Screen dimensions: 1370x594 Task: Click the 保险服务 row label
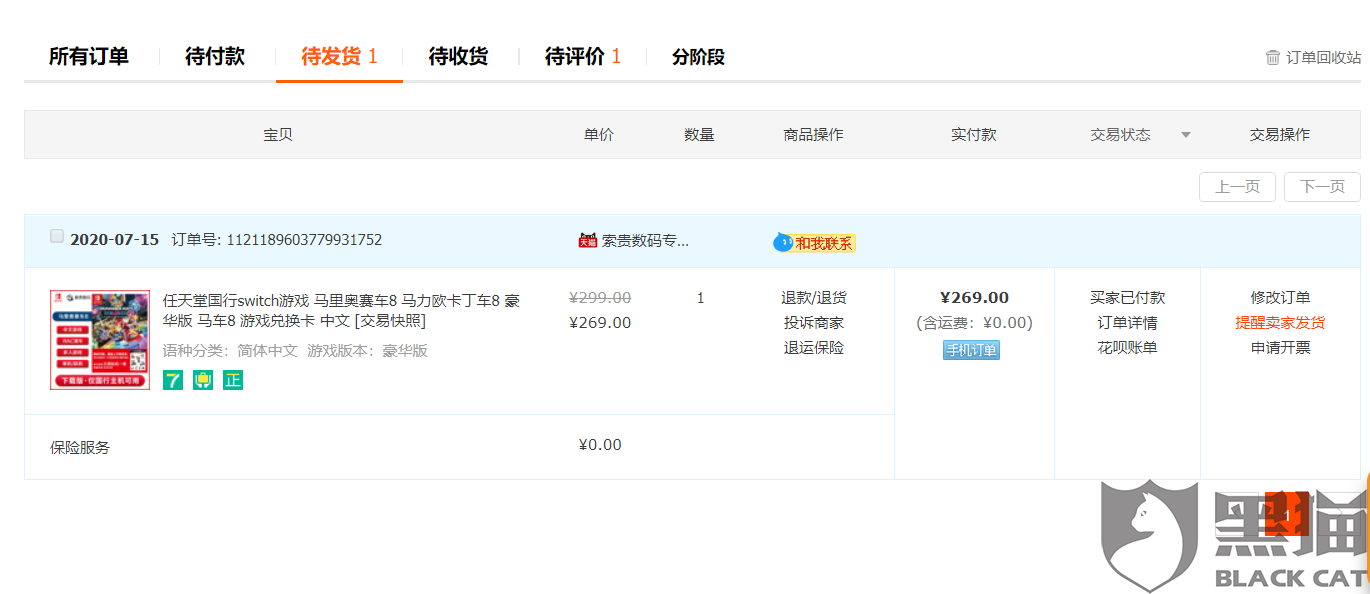(x=80, y=447)
